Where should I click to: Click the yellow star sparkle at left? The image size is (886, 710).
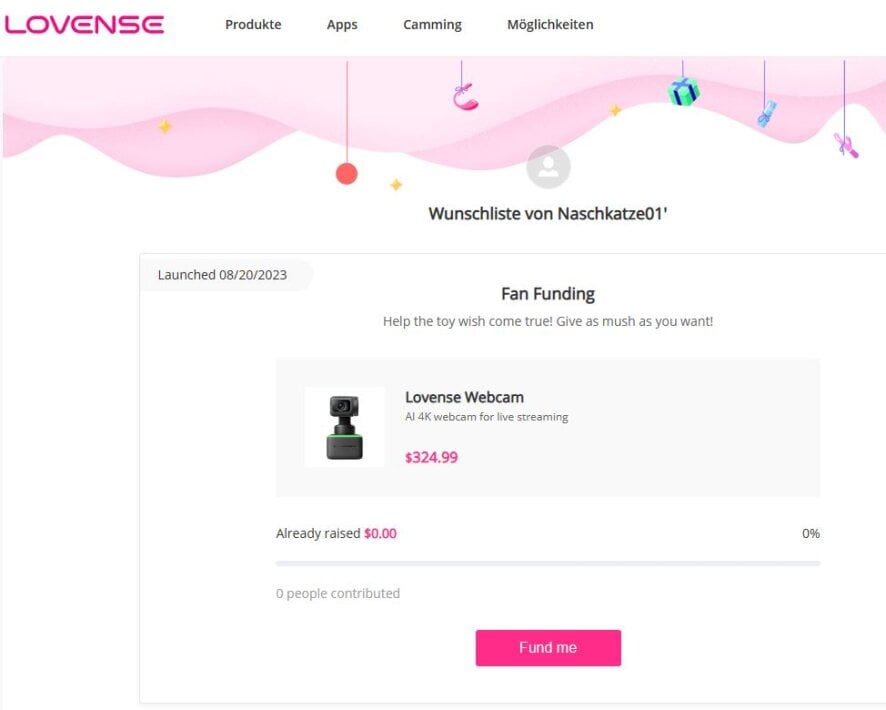point(165,126)
